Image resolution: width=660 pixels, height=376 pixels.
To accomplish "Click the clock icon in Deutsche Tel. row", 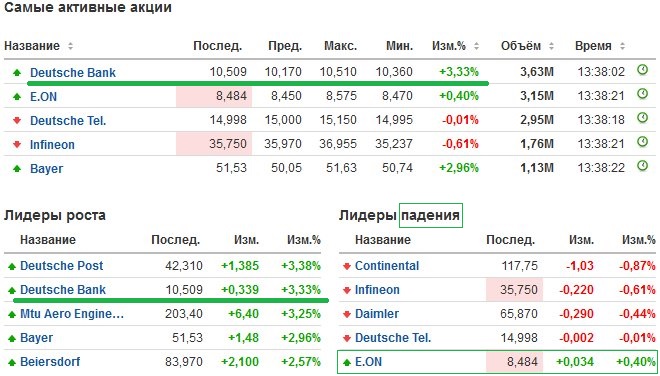I will 642,117.
